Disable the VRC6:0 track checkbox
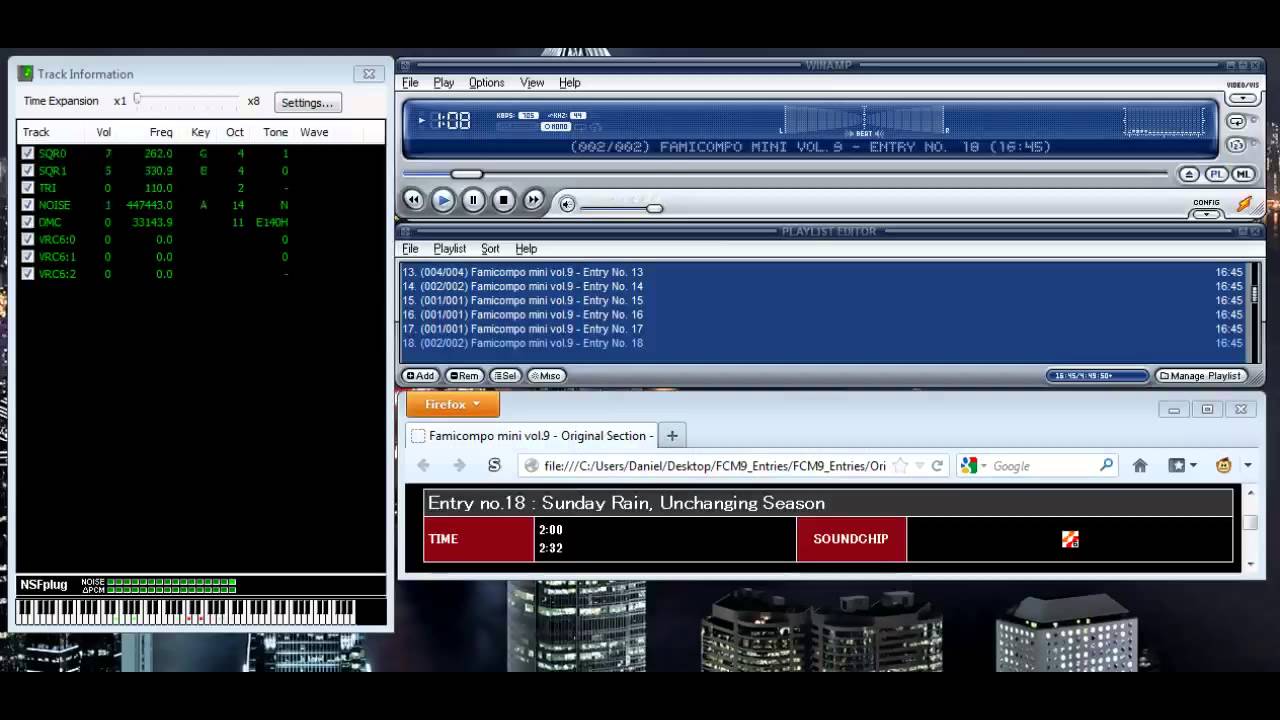This screenshot has width=1280, height=720. [x=28, y=240]
